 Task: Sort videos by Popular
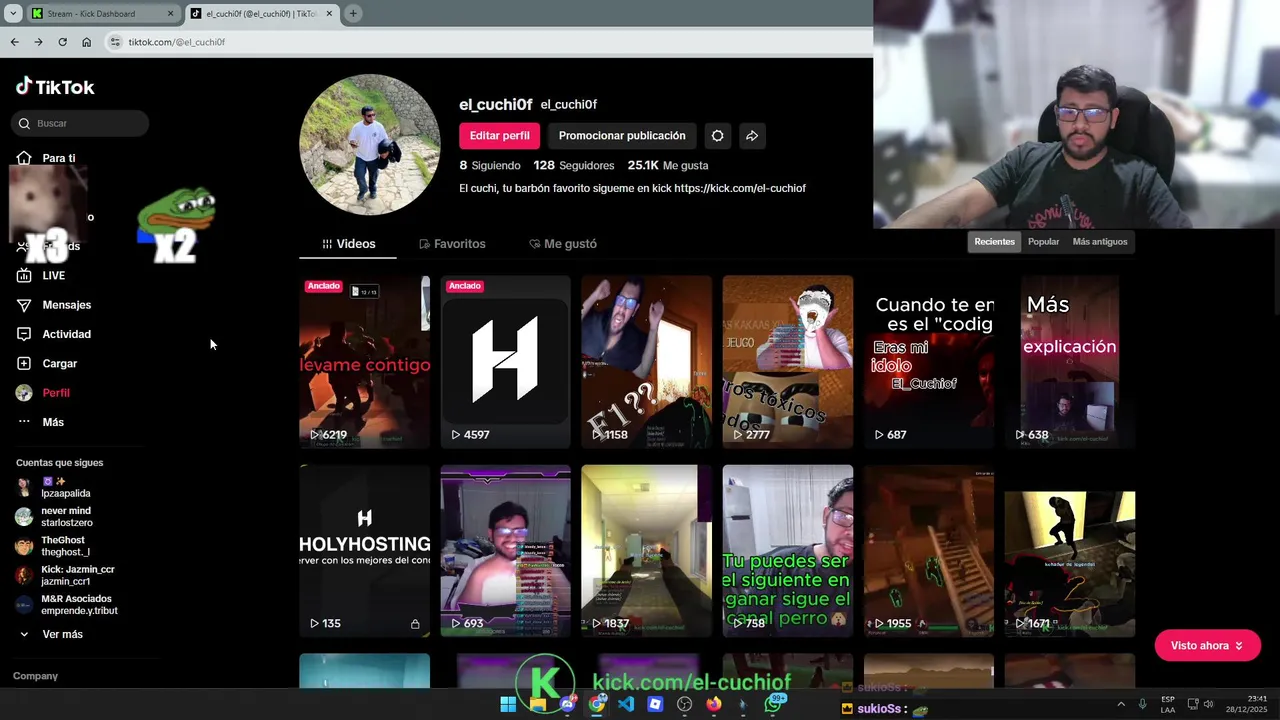pyautogui.click(x=1043, y=242)
